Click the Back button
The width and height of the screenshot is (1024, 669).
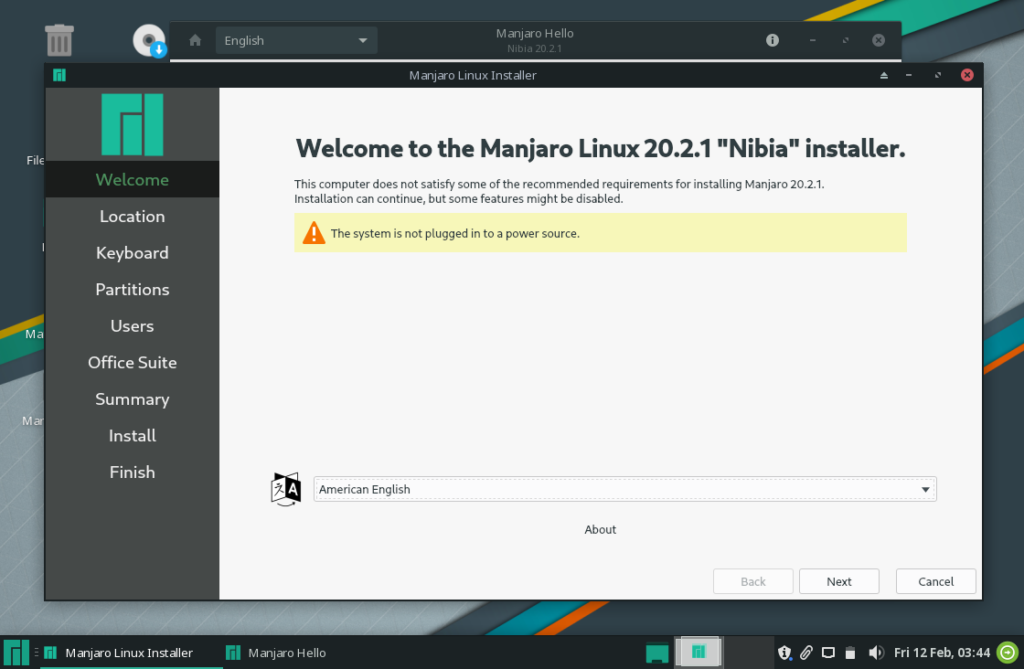(753, 581)
